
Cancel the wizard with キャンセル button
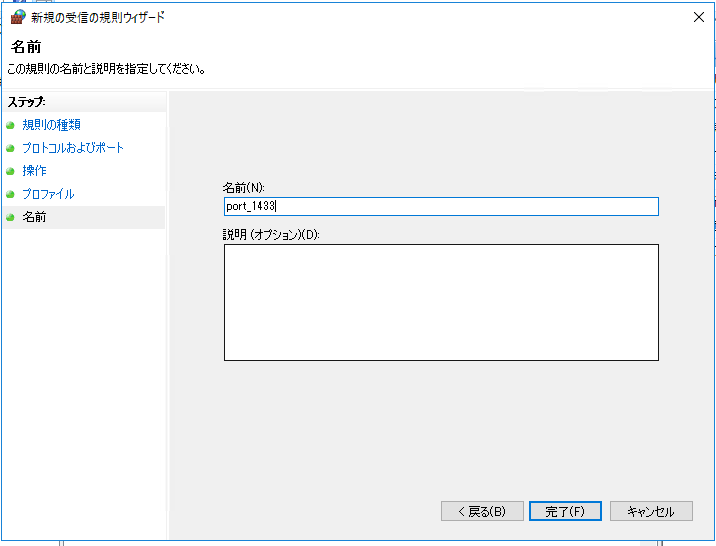[x=651, y=511]
